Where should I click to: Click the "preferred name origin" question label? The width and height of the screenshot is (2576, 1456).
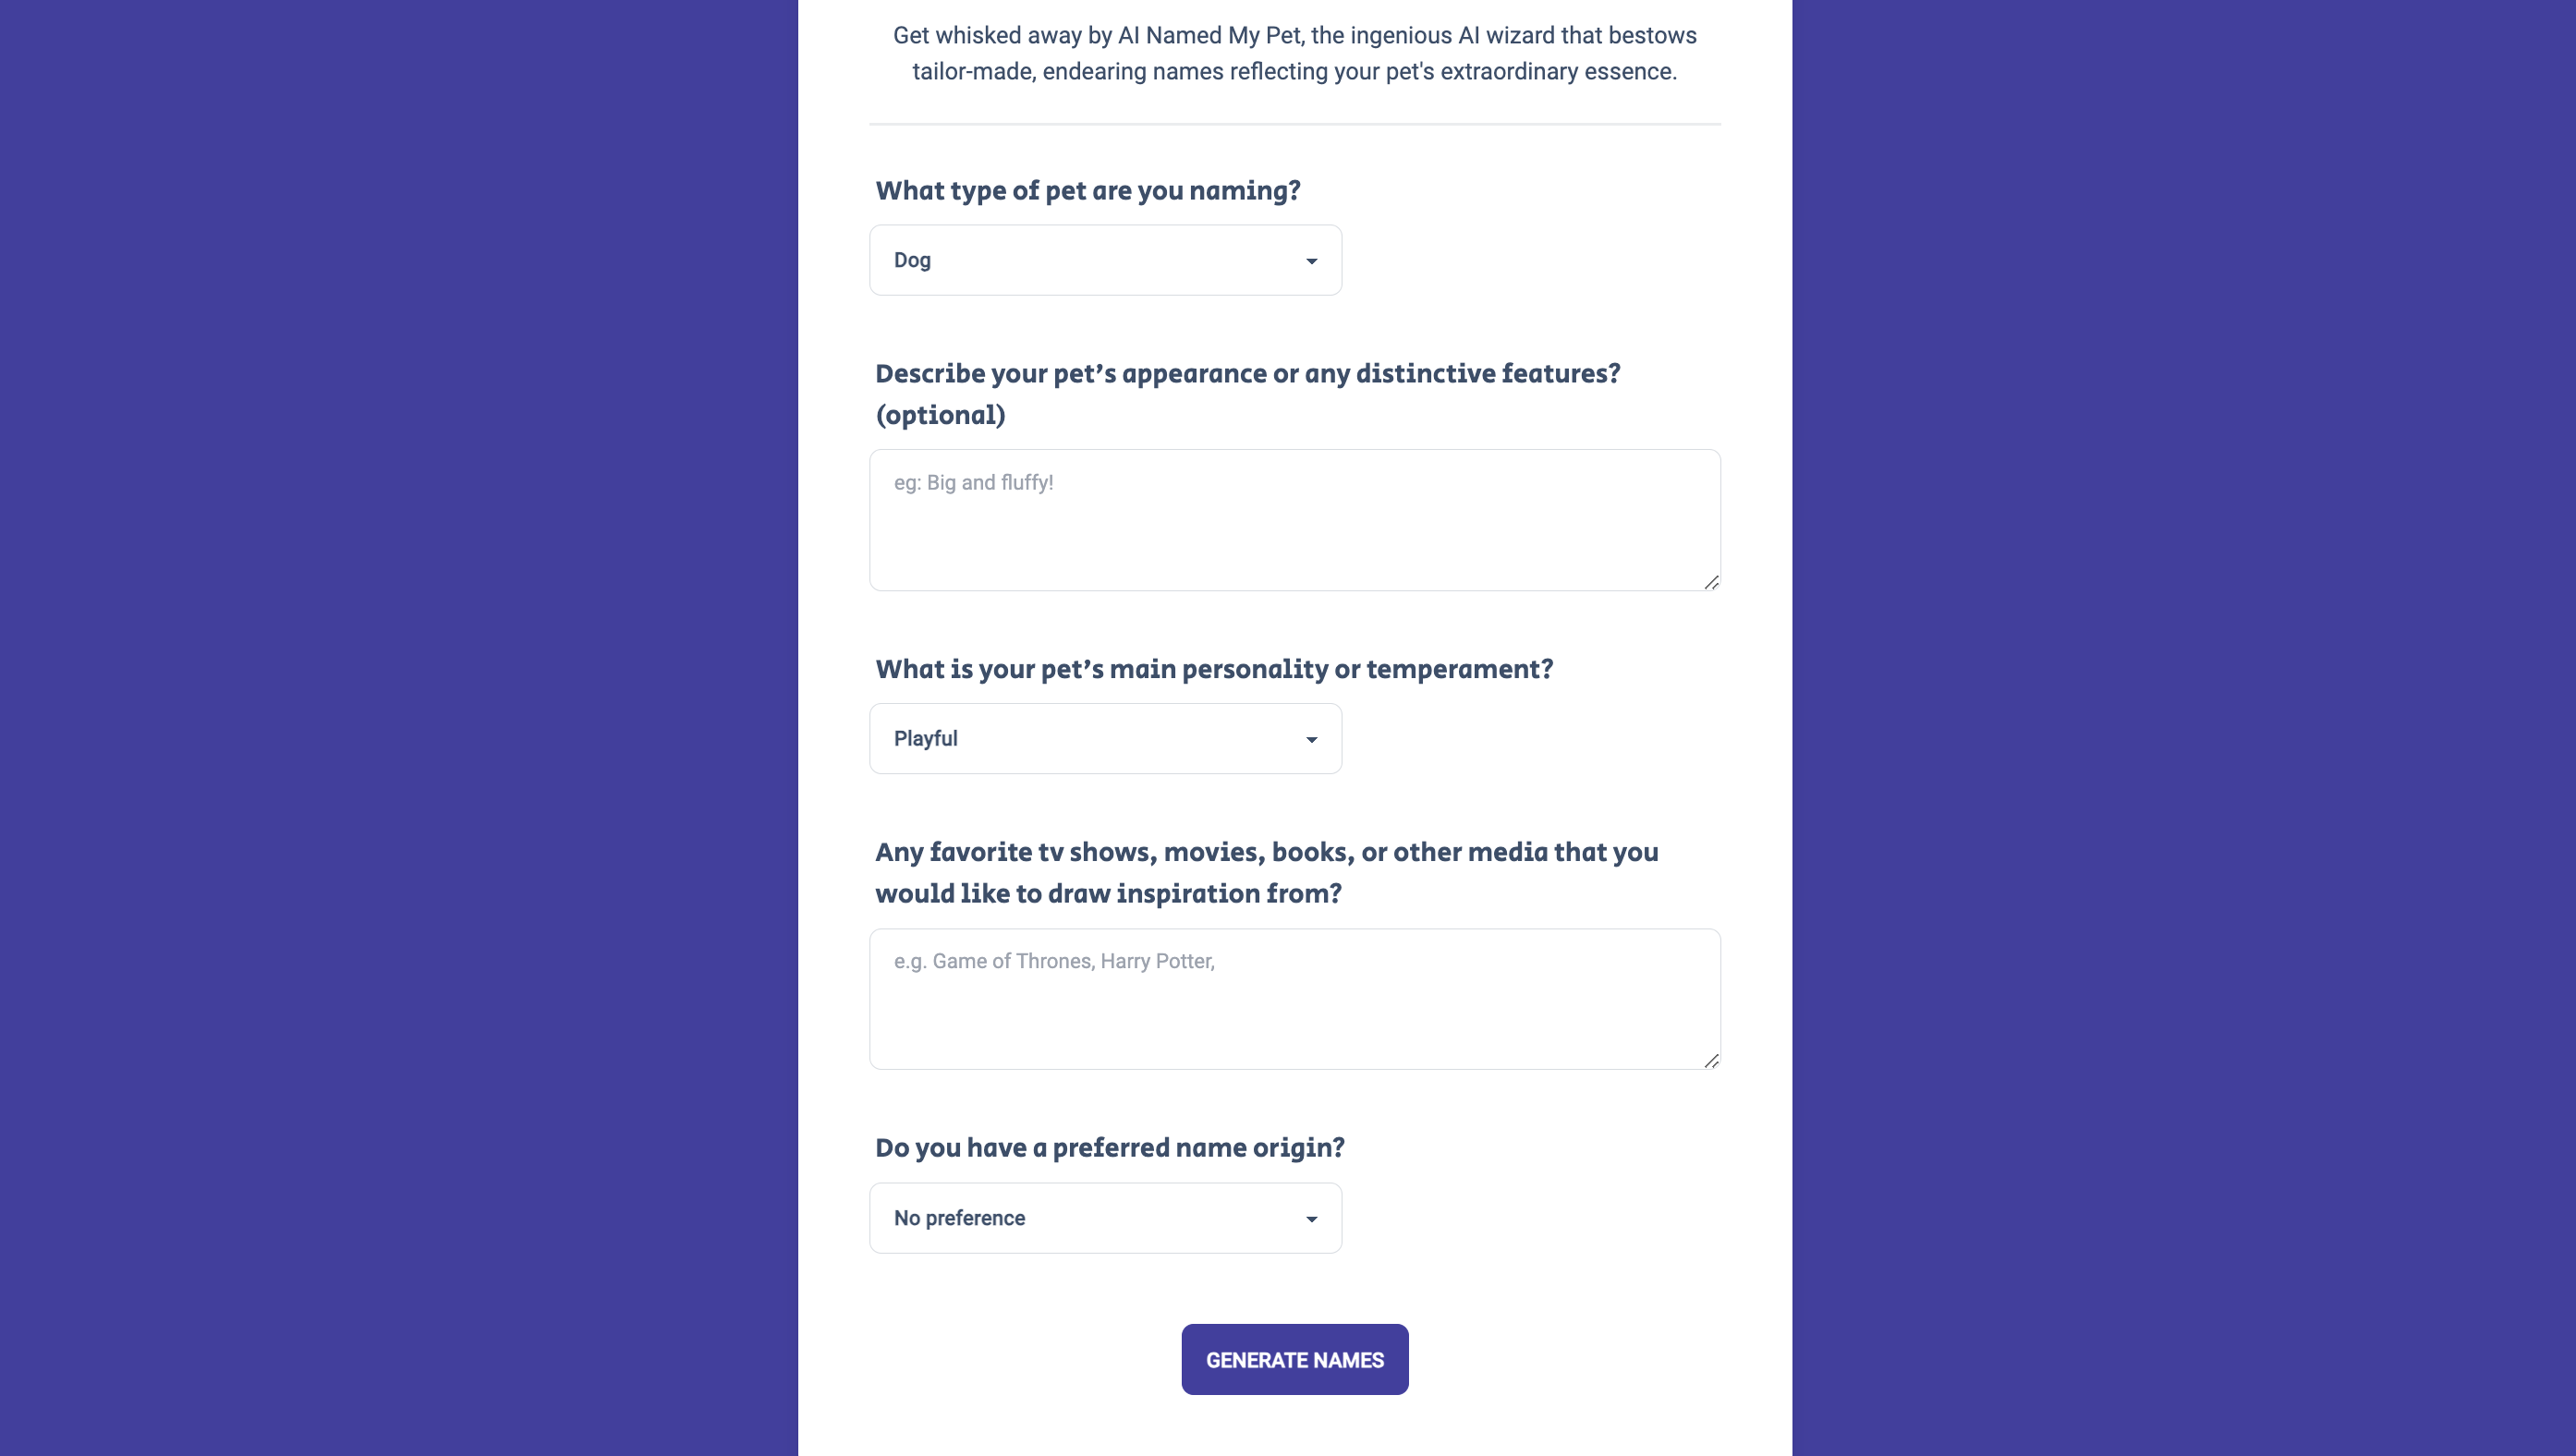1109,1147
